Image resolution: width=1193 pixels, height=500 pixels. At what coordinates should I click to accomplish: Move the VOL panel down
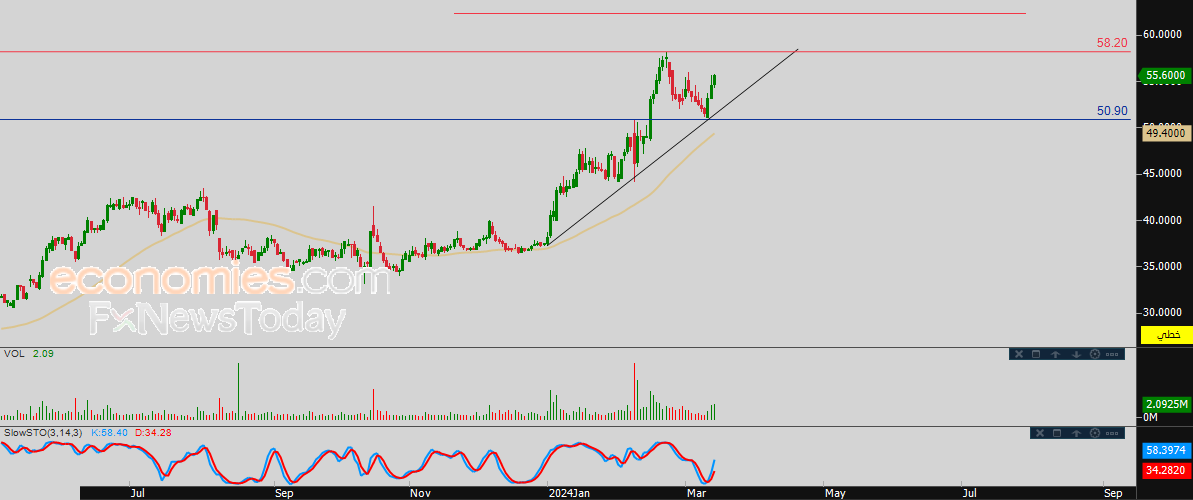click(1075, 354)
